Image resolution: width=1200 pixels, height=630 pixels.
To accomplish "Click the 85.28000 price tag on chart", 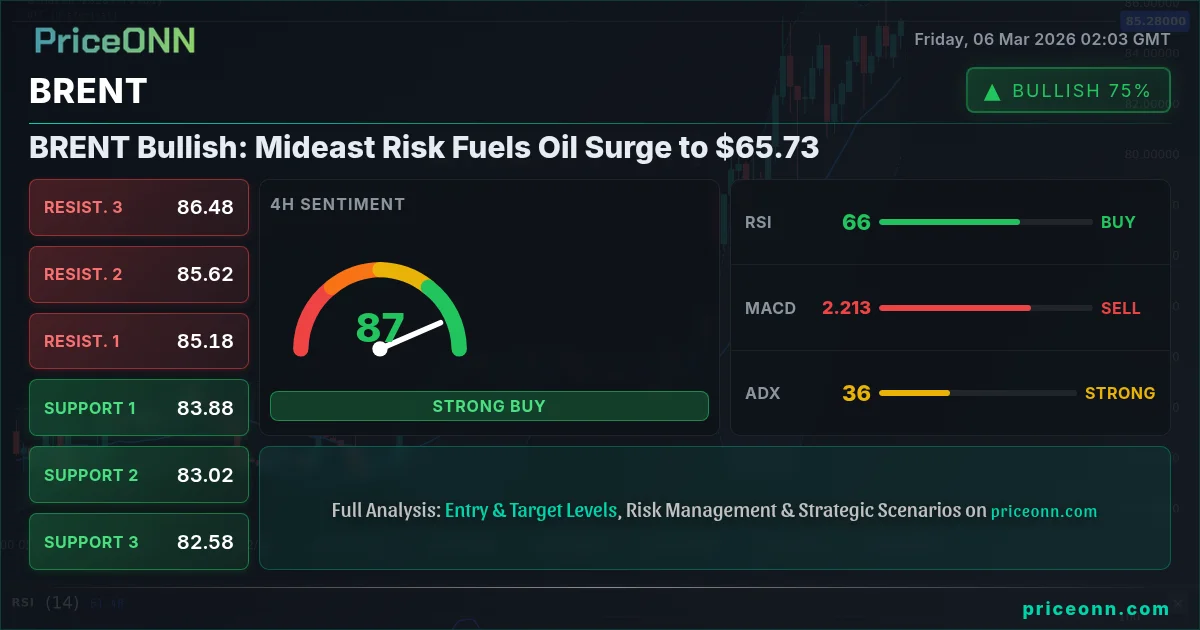I will 1156,20.
